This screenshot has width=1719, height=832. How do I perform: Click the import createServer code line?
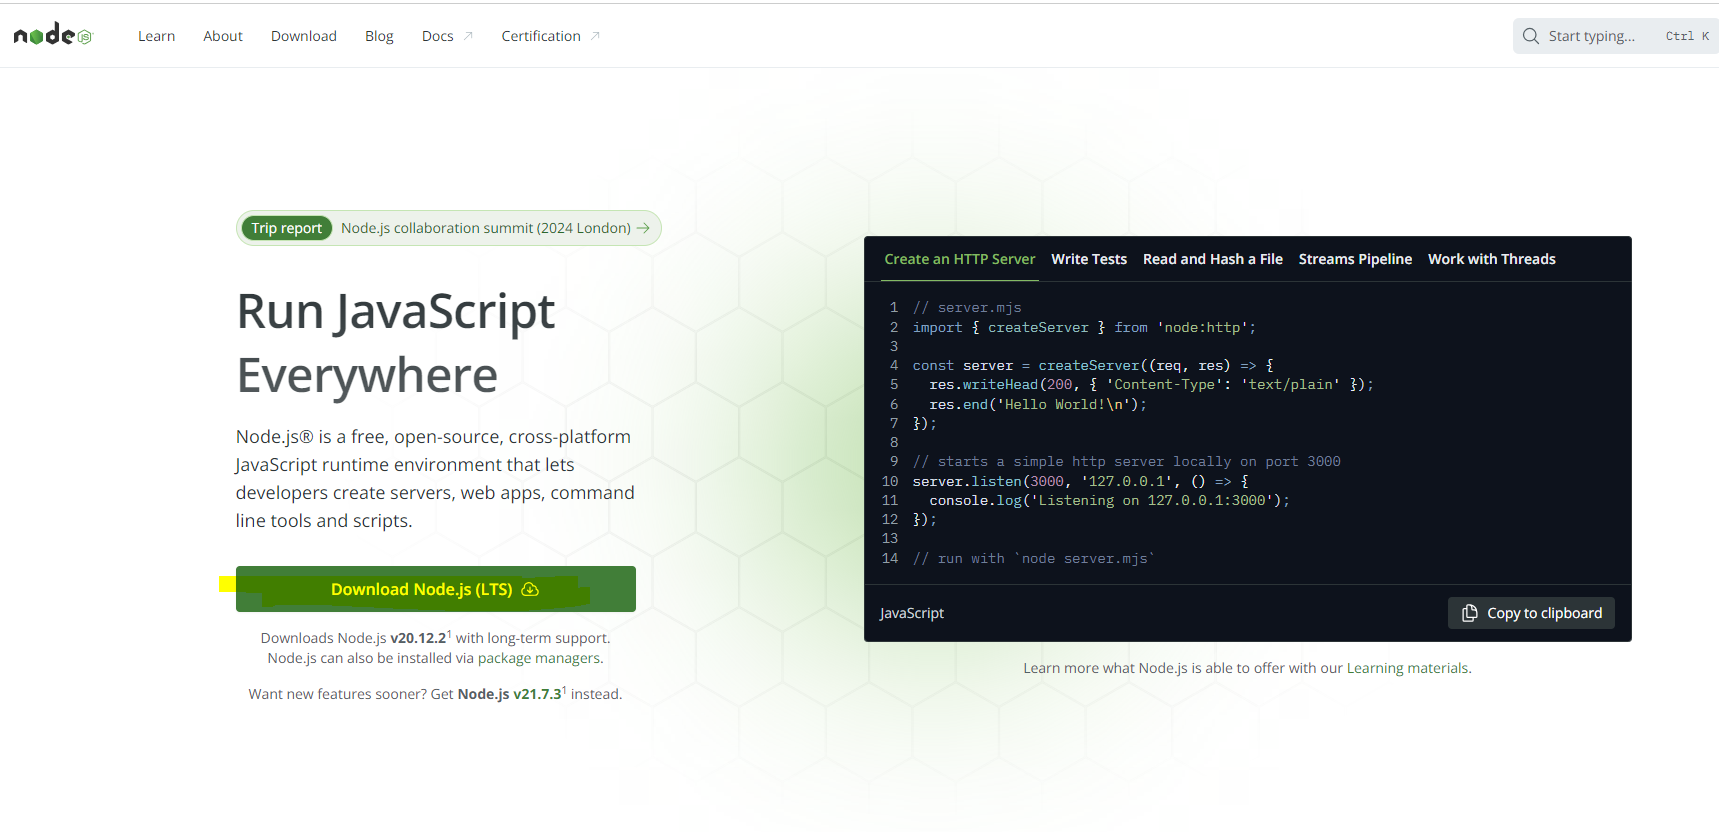click(x=1084, y=327)
